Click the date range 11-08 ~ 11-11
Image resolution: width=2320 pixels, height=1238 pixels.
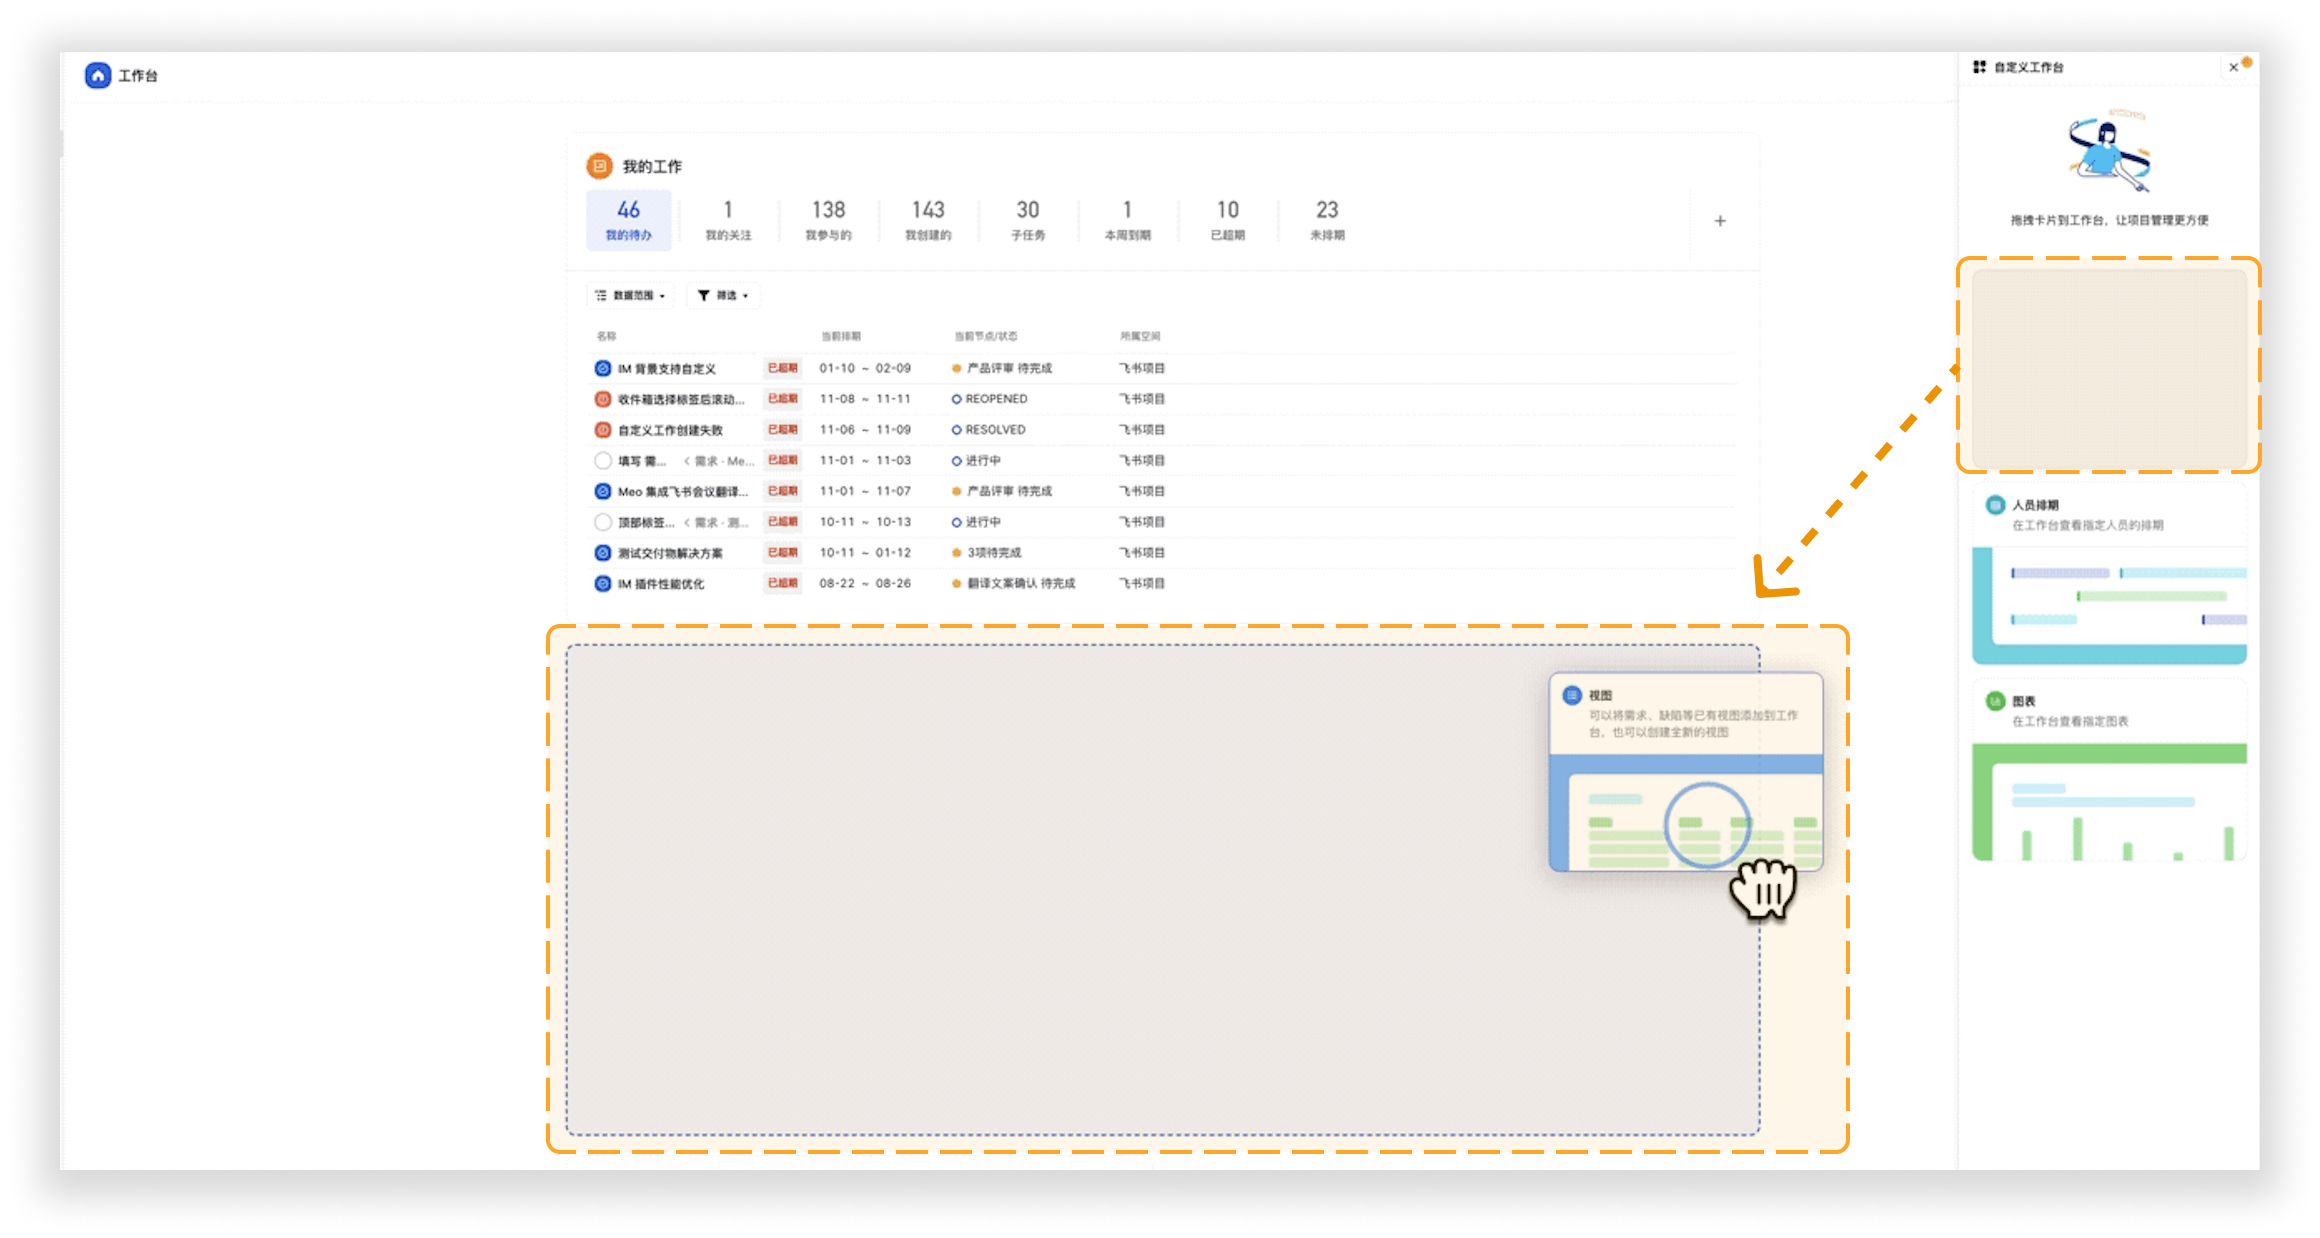(x=865, y=399)
